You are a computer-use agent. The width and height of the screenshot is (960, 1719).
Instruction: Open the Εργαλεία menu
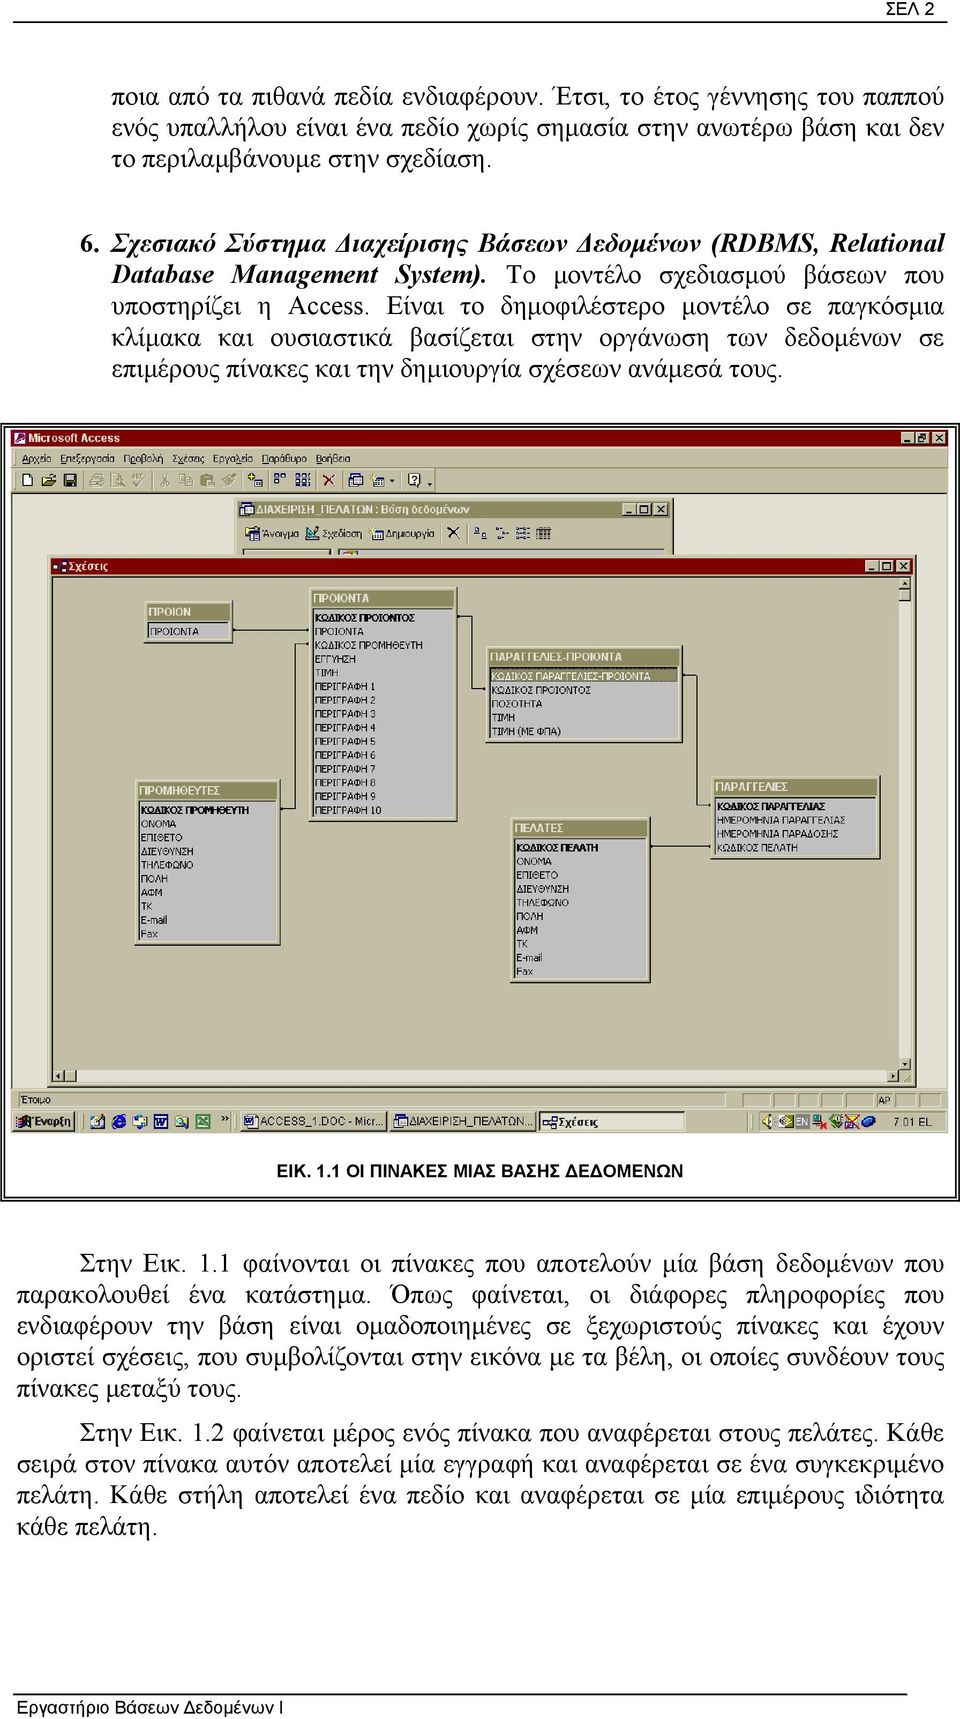[x=233, y=459]
